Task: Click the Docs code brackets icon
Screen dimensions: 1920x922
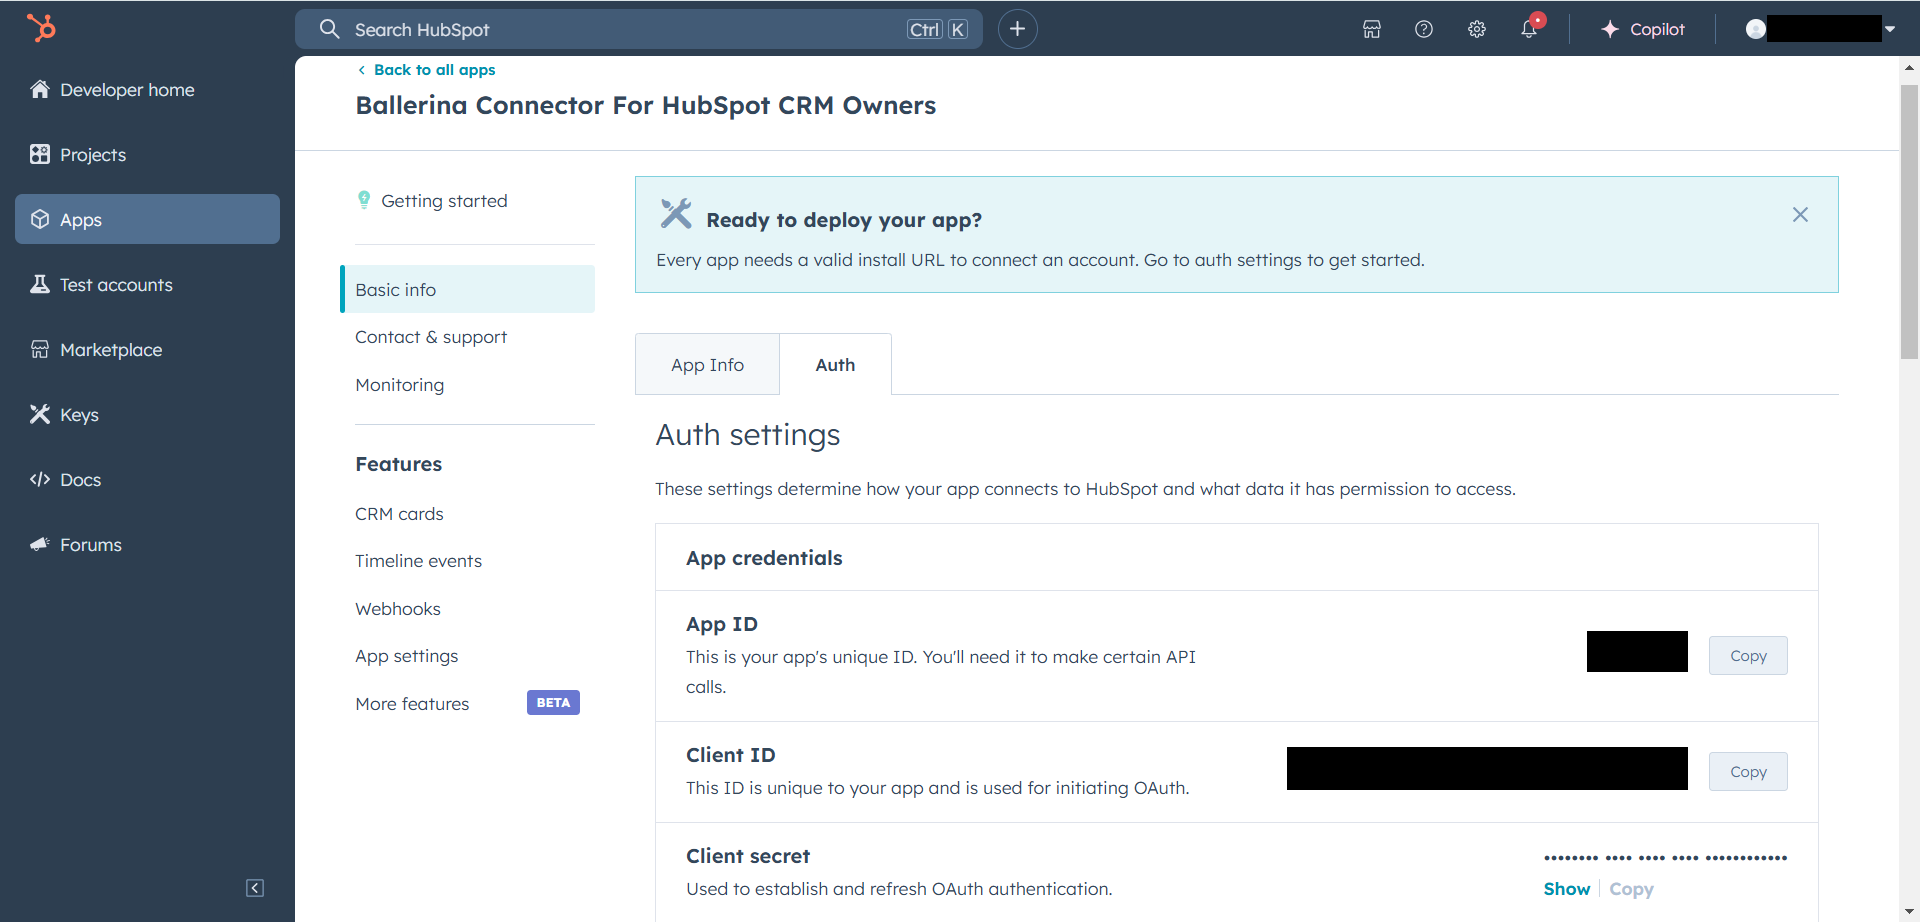Action: pos(40,479)
